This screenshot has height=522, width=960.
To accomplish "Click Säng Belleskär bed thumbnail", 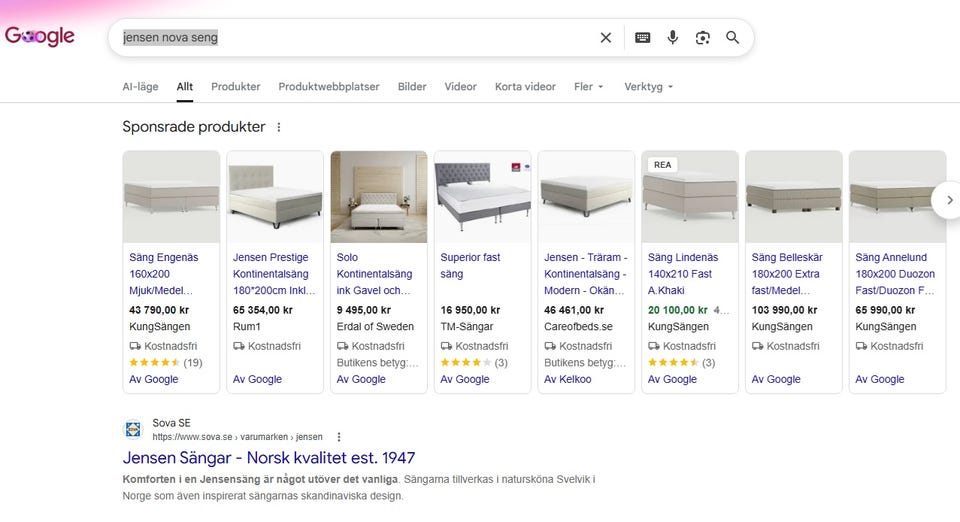I will (x=794, y=196).
